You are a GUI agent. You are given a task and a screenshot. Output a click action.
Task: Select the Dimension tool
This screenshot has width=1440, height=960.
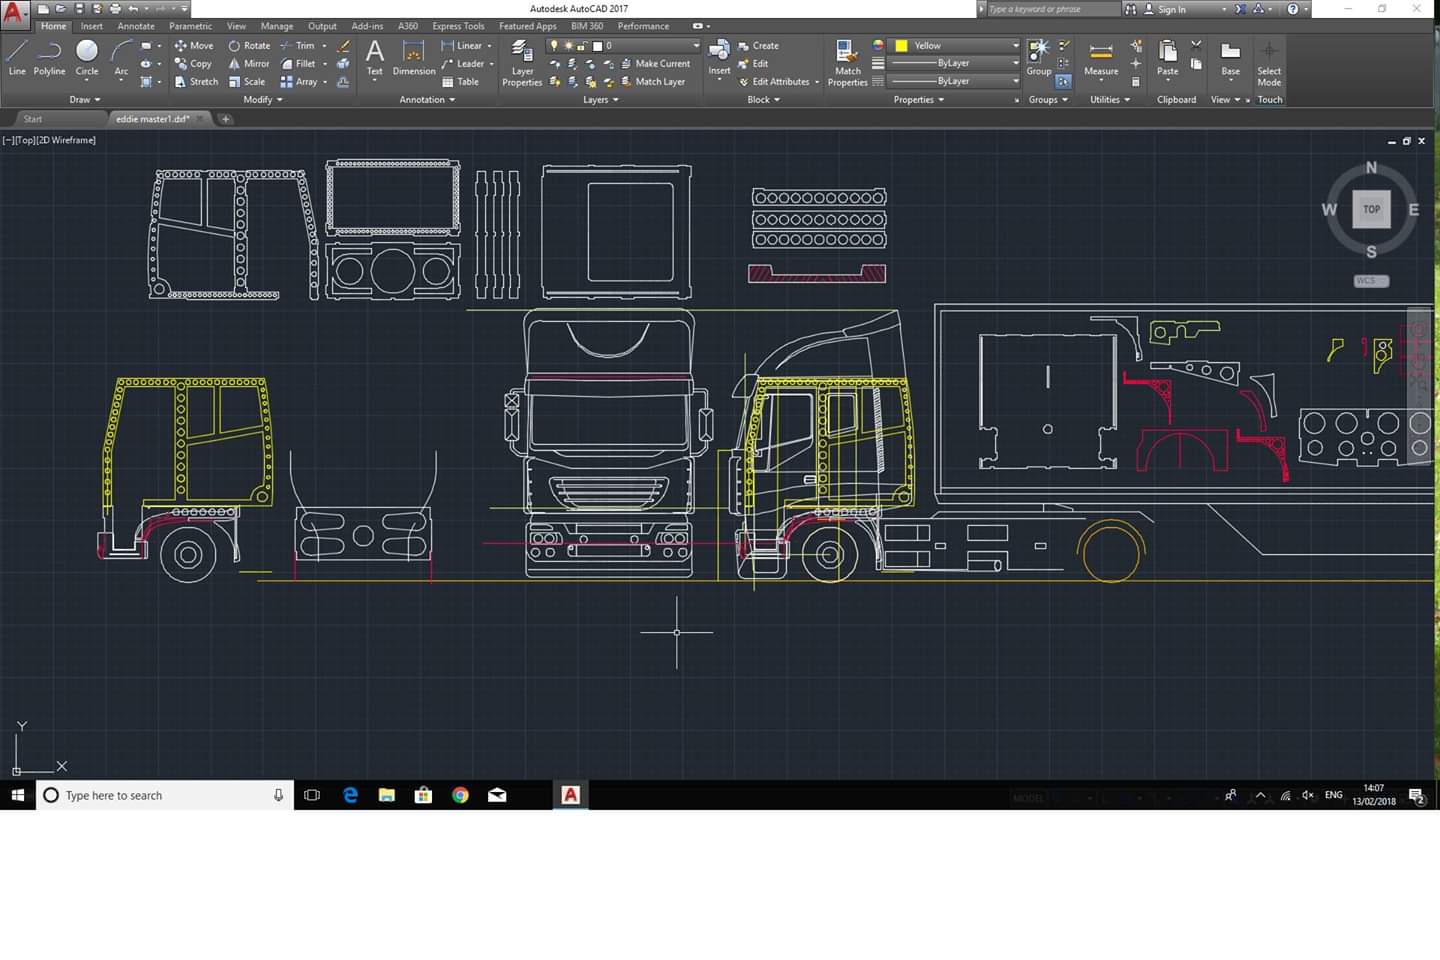point(413,58)
